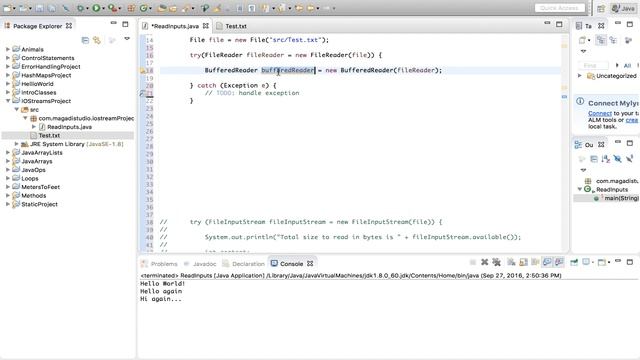
Task: Collapse the src folder
Action: [x=17, y=109]
